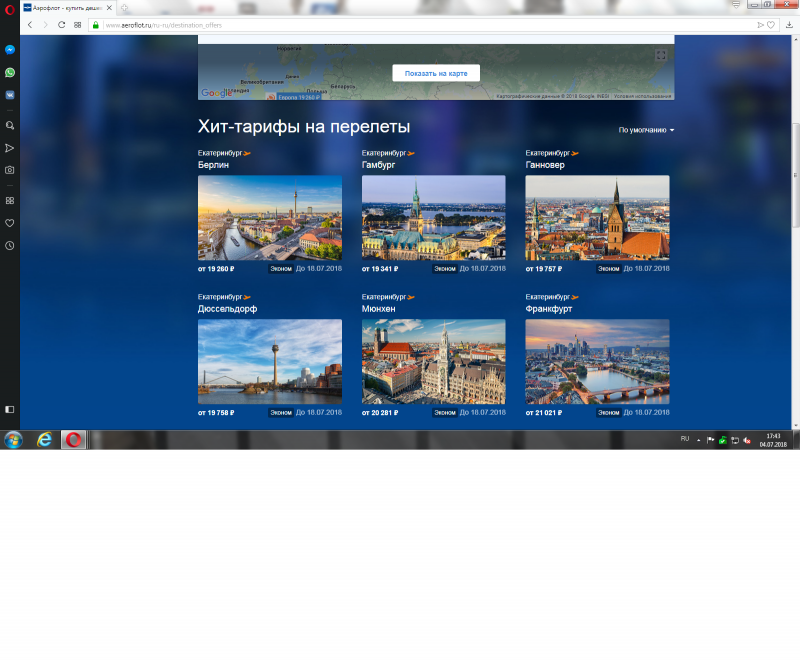Open Facebook Messenger in Opera sidebar
Image resolution: width=800 pixels, height=660 pixels.
10,49
